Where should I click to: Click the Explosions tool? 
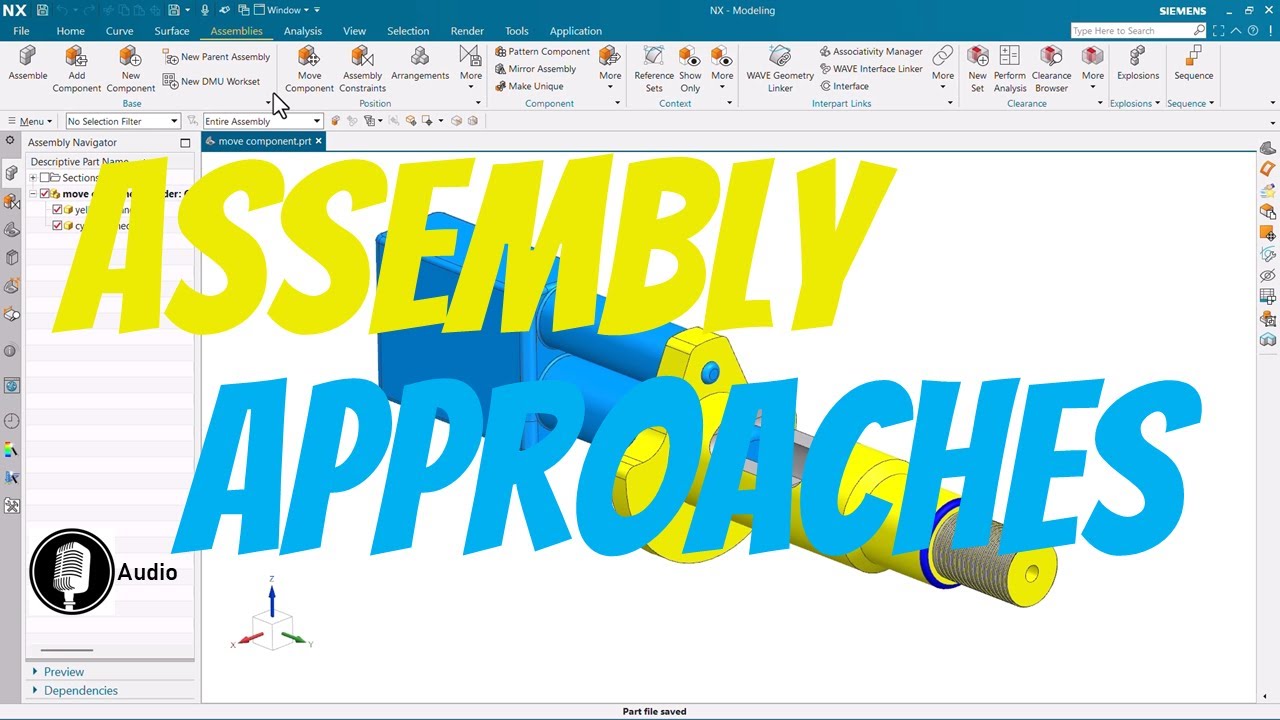click(1138, 63)
